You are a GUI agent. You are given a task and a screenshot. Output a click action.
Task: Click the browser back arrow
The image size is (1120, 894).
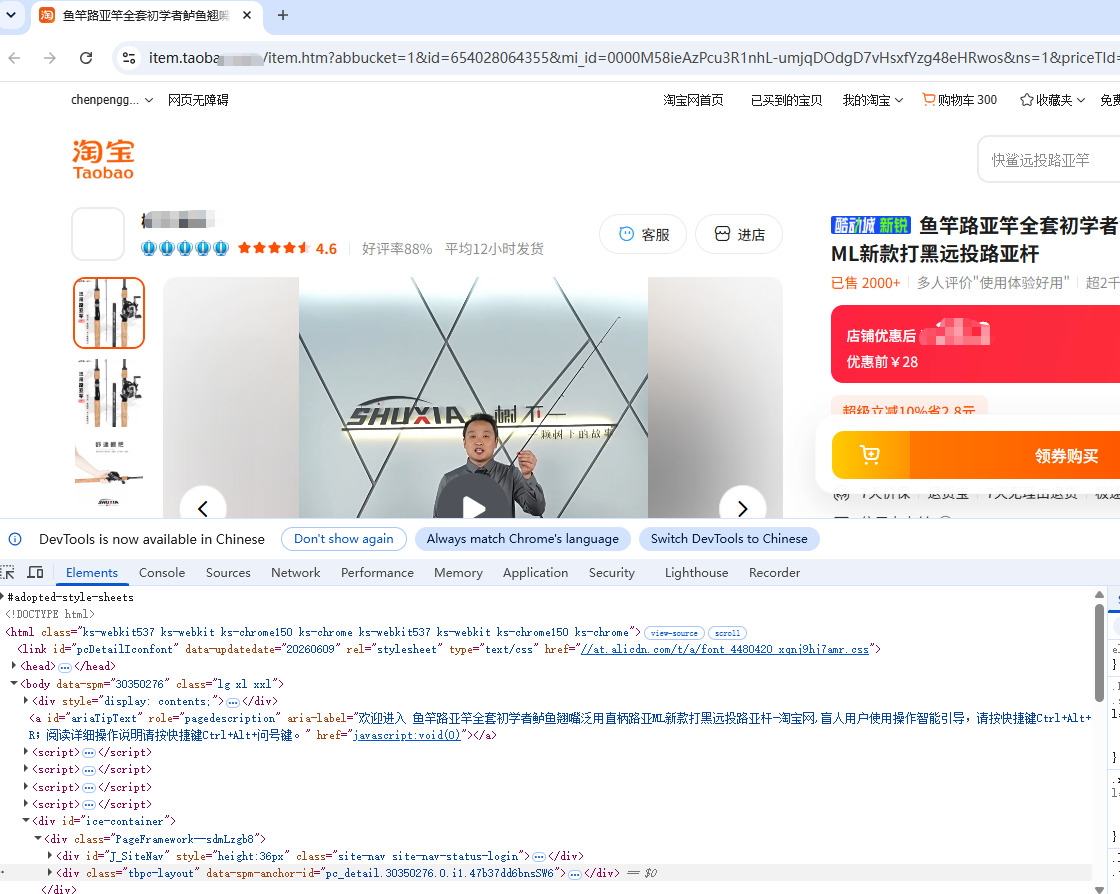14,58
